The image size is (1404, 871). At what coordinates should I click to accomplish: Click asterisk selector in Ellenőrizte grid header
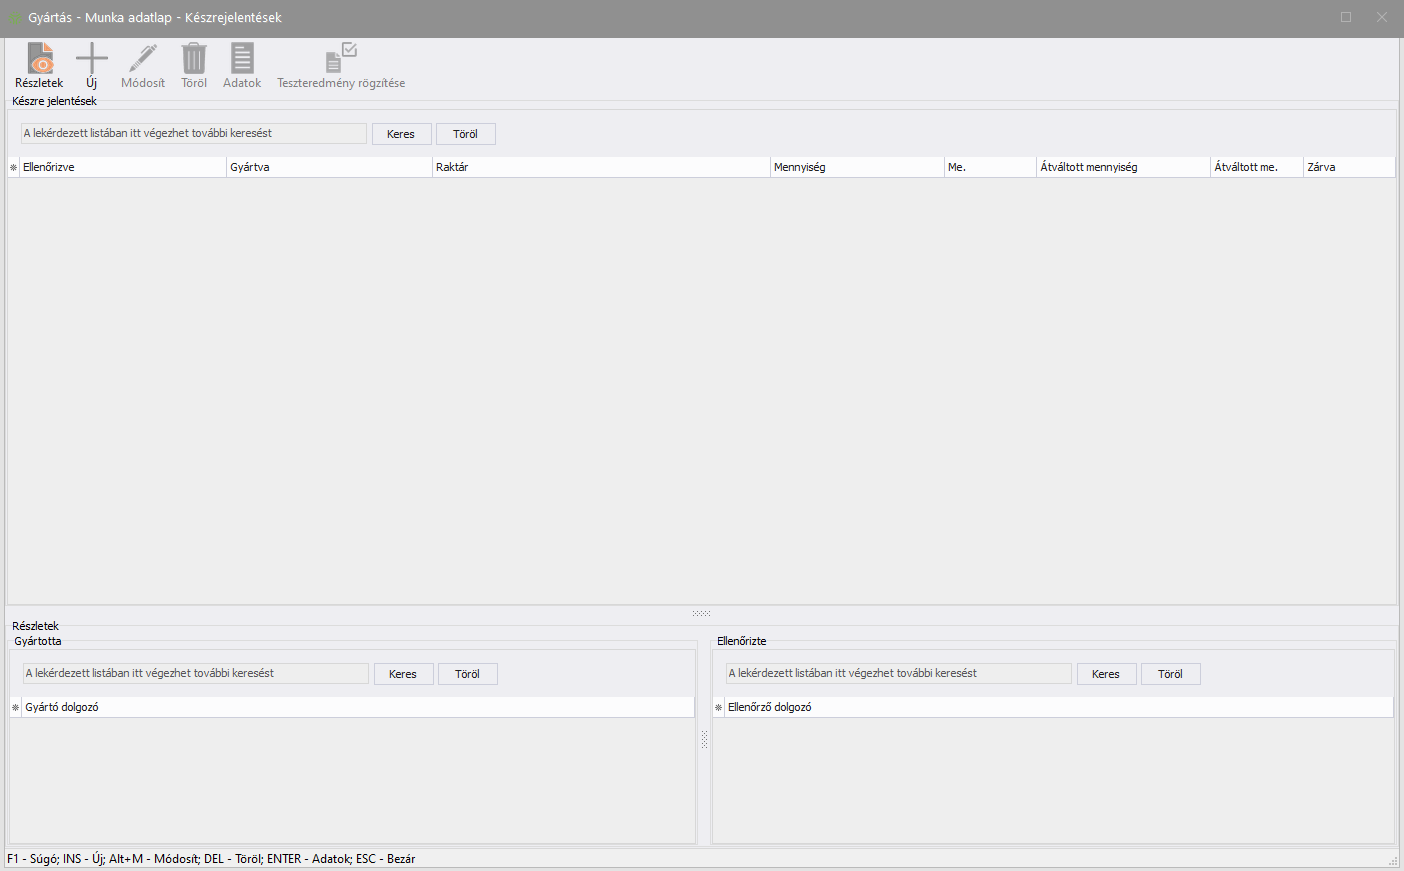pos(718,708)
